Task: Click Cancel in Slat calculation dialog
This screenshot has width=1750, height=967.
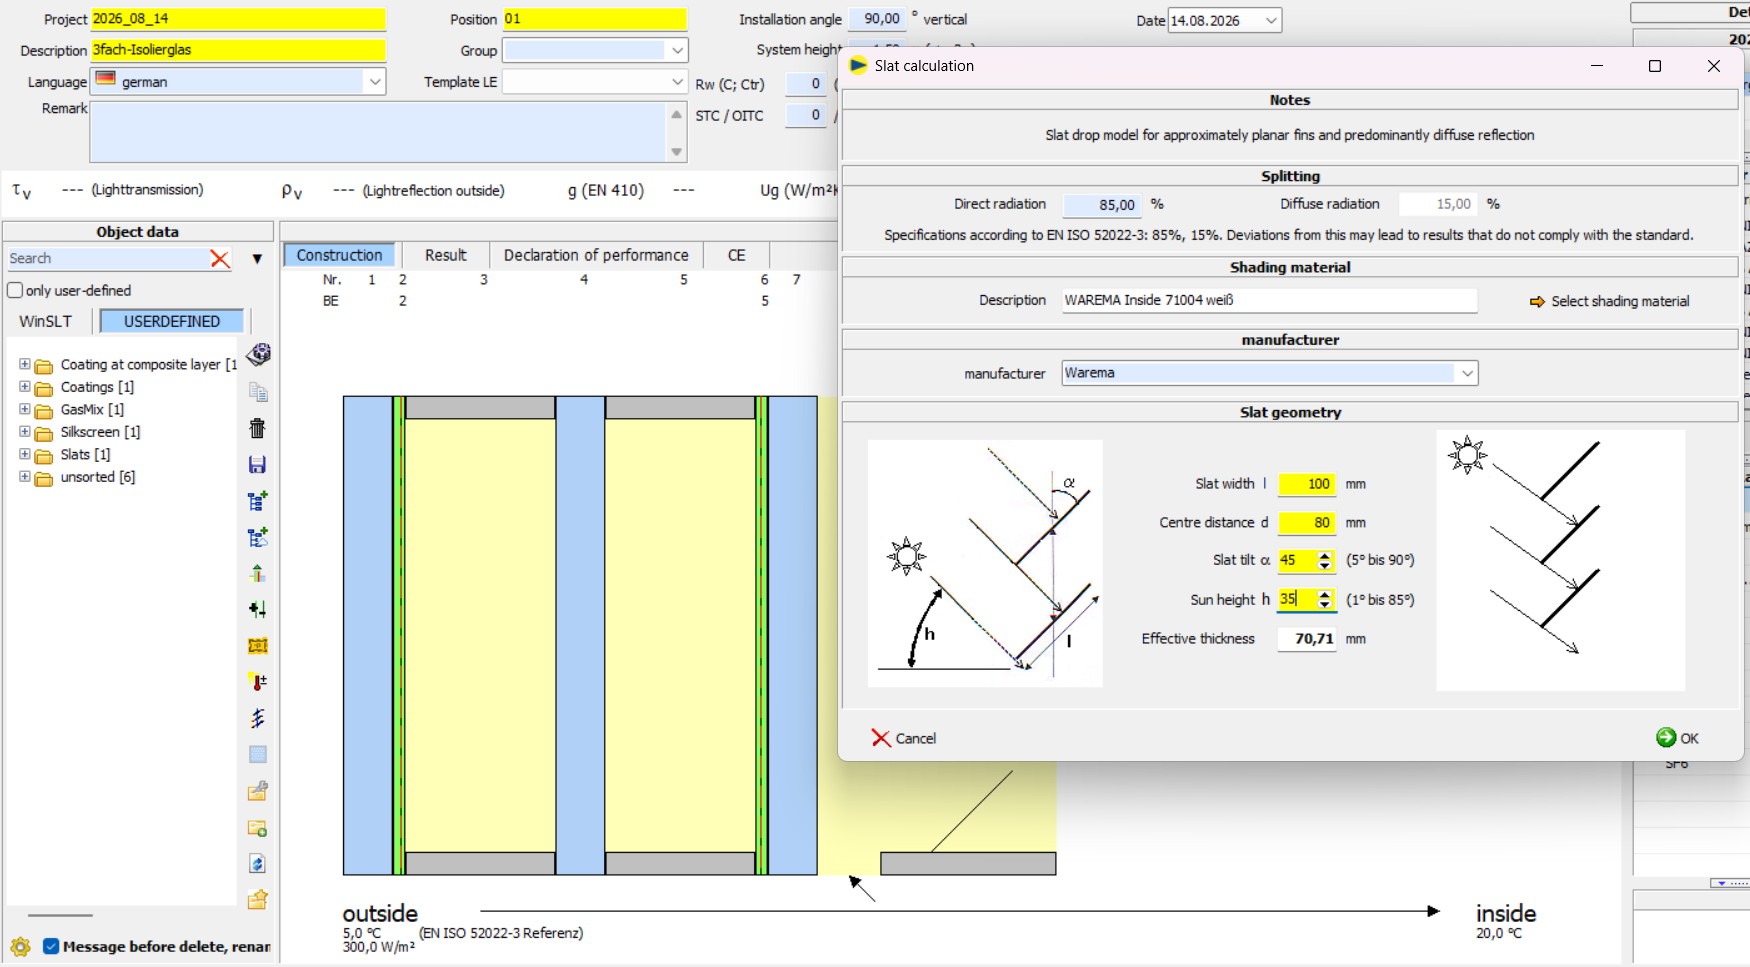Action: pos(904,738)
